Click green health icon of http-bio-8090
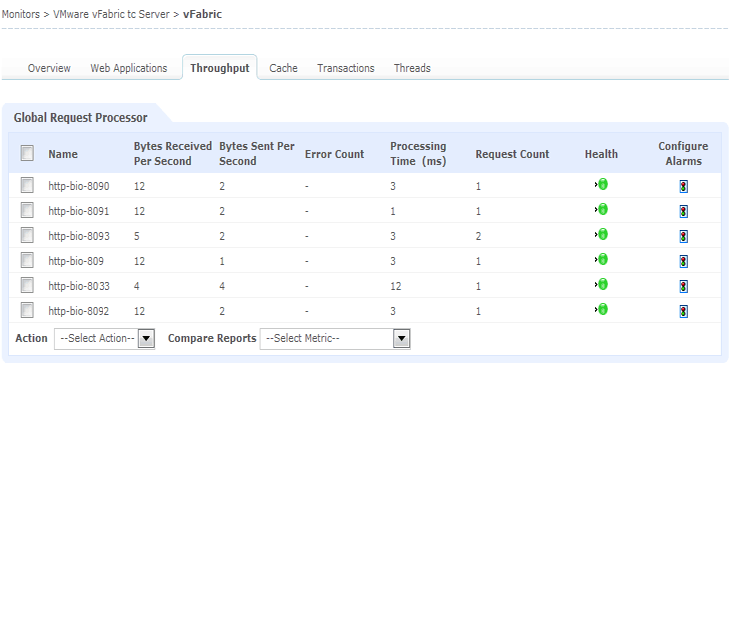This screenshot has height=630, width=731. point(602,184)
